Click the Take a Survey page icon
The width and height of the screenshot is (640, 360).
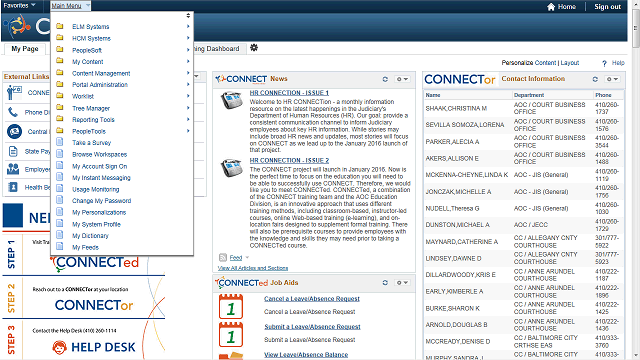(60, 142)
